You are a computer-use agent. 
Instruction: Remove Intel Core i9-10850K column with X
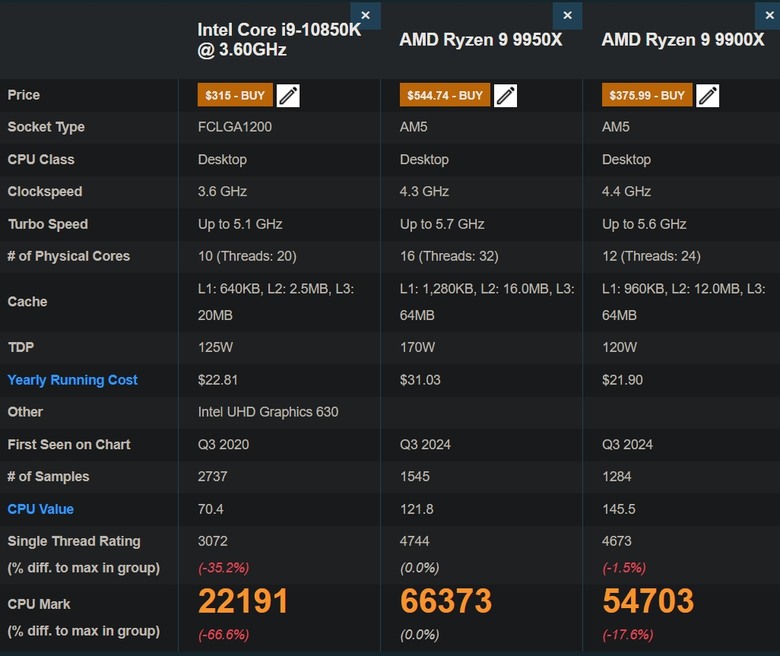click(x=366, y=15)
